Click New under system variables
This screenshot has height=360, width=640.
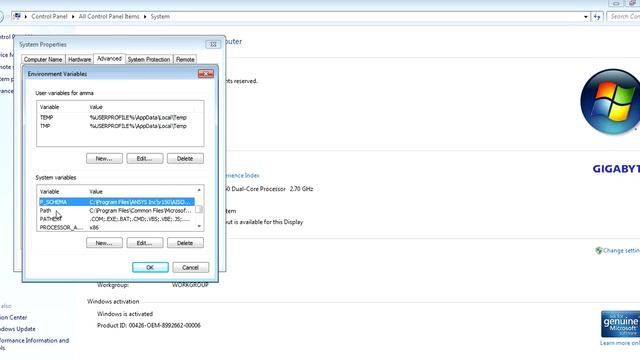tap(104, 243)
